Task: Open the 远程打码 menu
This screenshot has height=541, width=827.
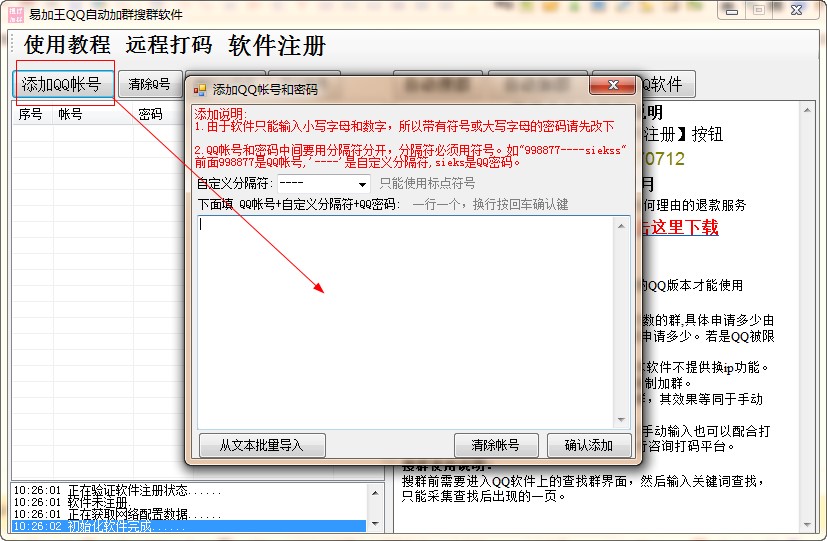Action: pos(169,45)
